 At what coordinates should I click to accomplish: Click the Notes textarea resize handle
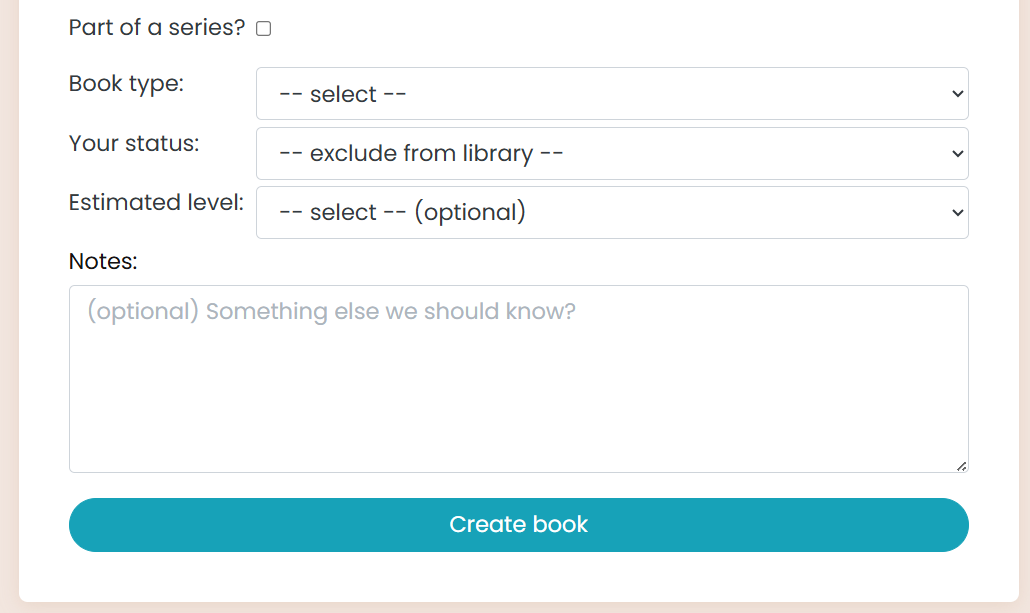962,466
